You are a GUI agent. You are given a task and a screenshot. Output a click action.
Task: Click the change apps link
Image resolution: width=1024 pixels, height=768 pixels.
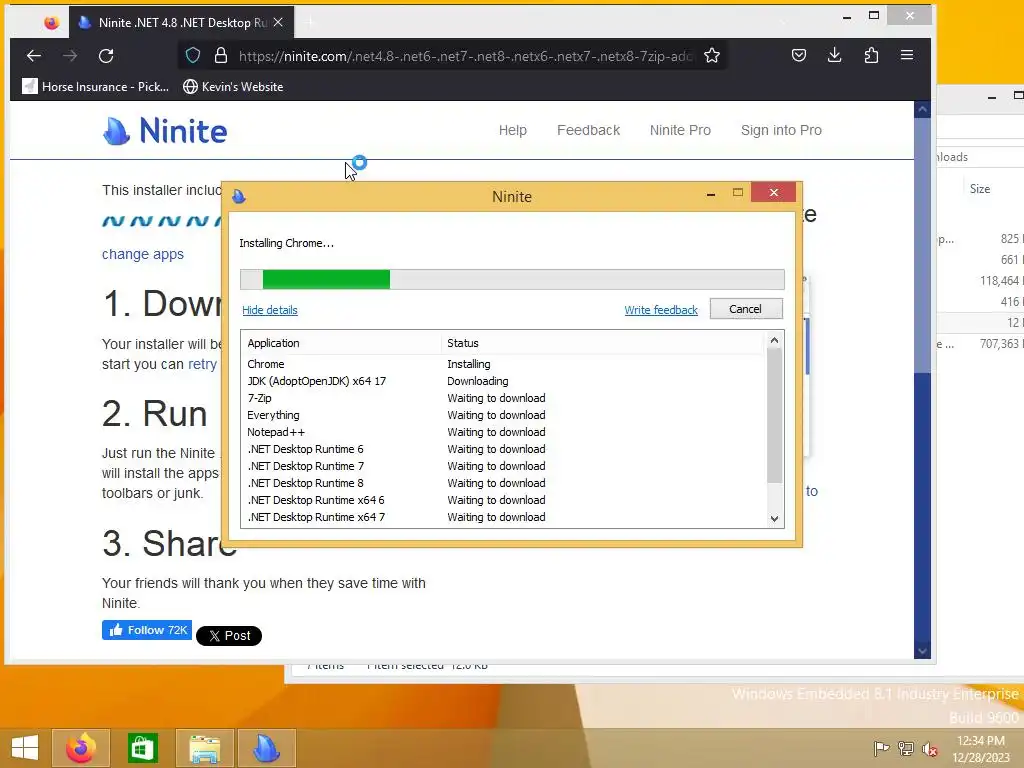[x=142, y=254]
